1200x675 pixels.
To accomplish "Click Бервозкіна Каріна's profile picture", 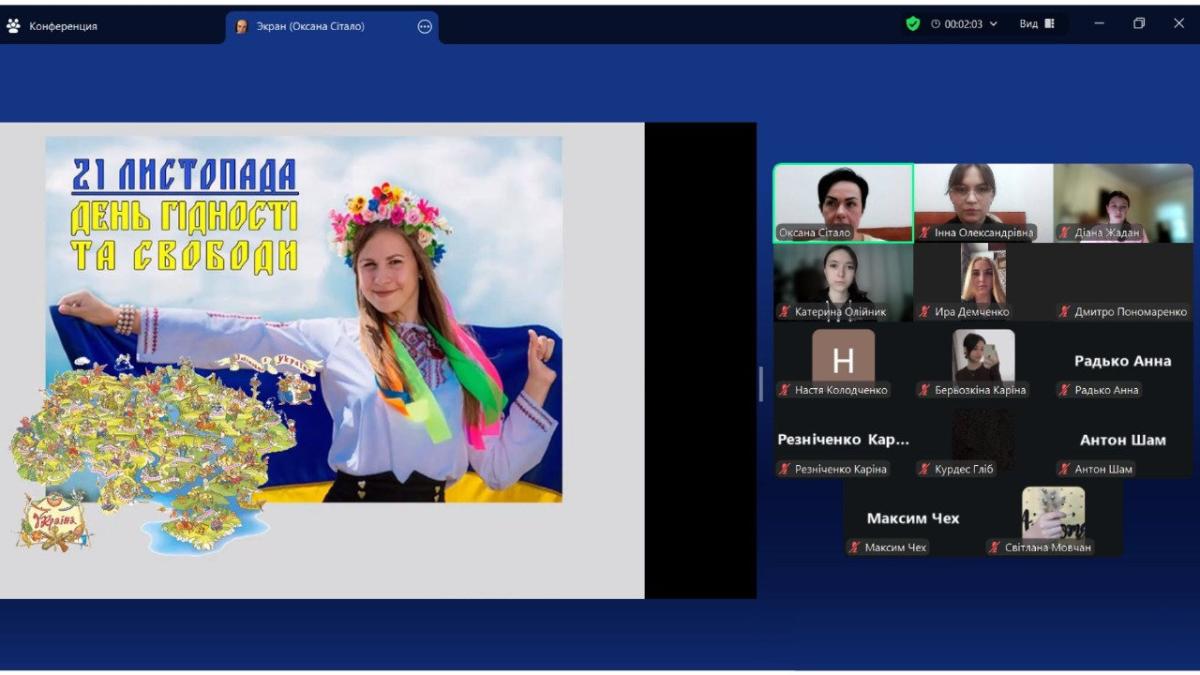I will pyautogui.click(x=983, y=355).
